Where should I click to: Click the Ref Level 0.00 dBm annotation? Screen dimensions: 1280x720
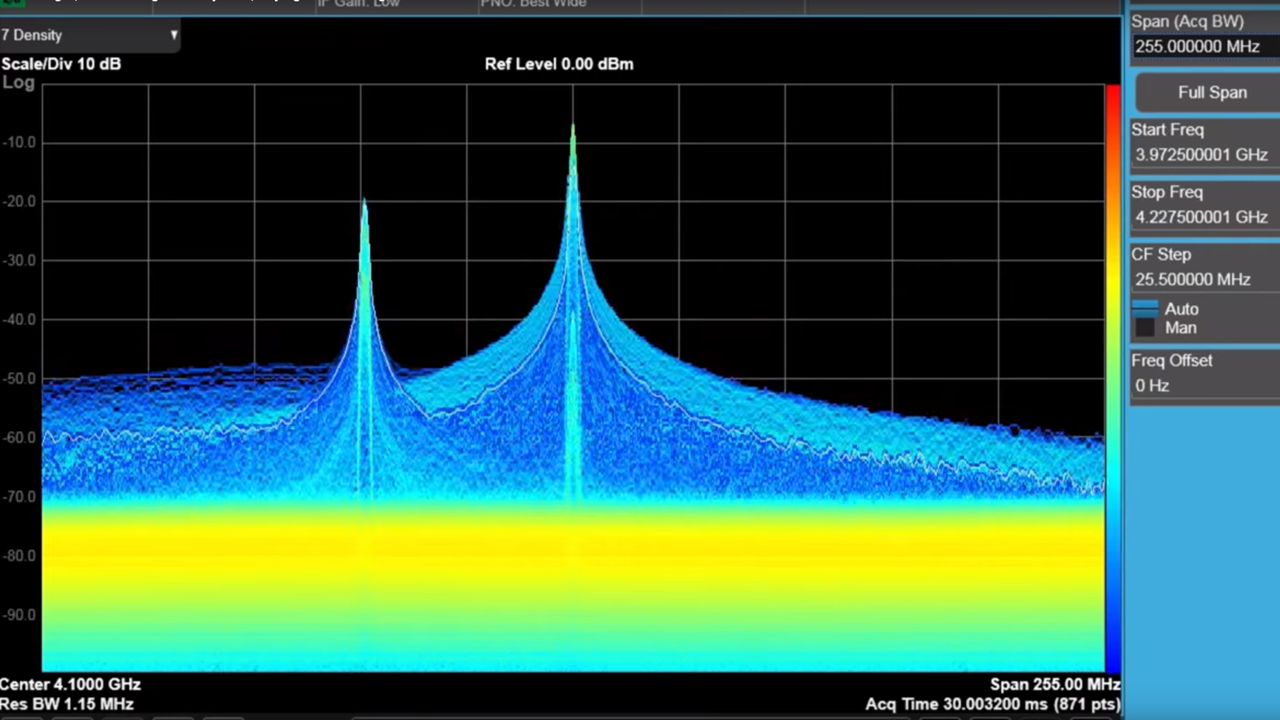[x=558, y=63]
